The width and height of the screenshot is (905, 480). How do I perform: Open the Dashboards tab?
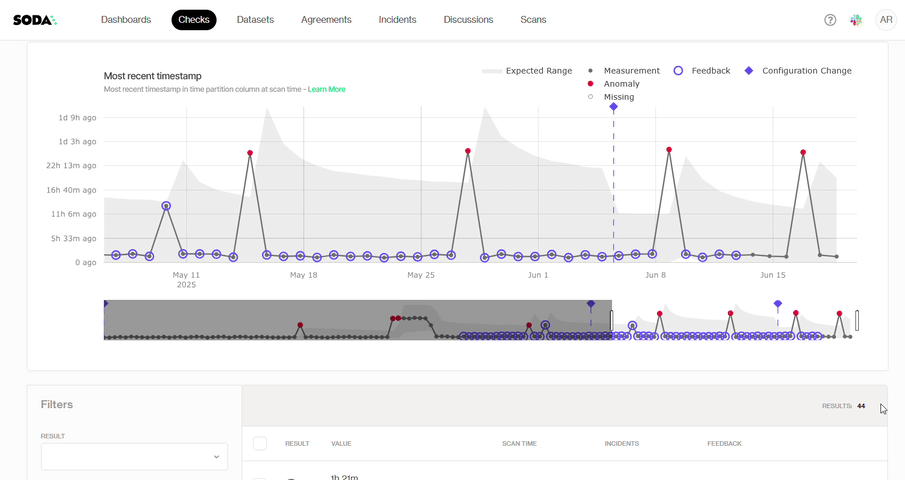point(126,20)
